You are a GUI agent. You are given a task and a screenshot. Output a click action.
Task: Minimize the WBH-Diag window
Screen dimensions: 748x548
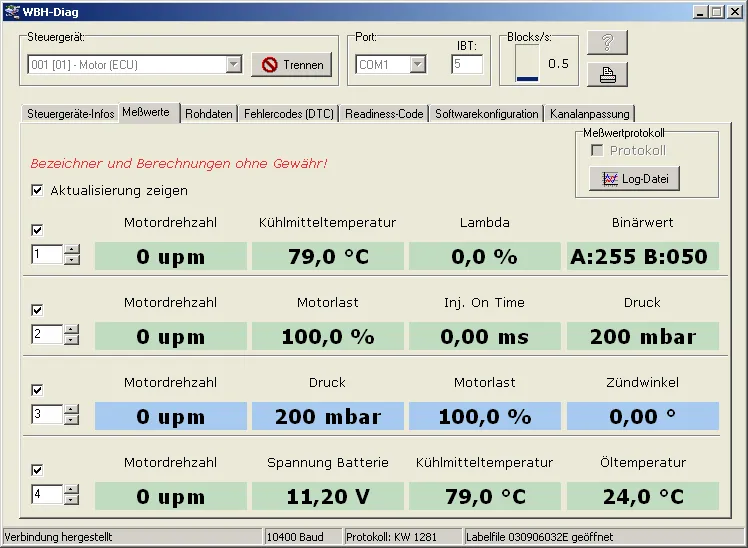(700, 12)
